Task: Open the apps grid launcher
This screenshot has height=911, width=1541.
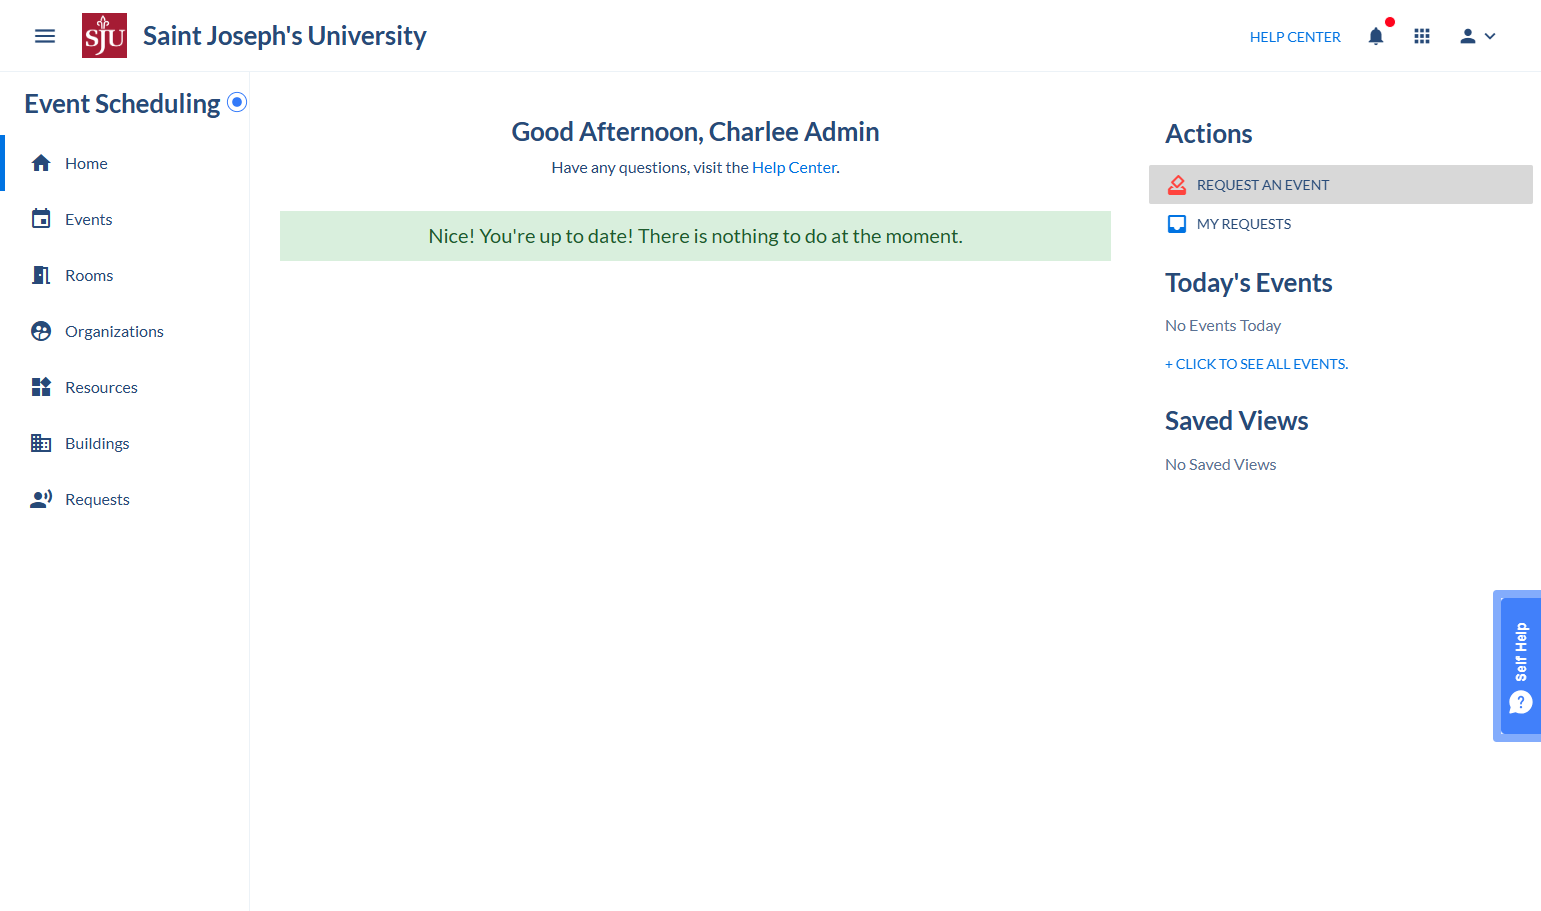Action: click(x=1422, y=36)
